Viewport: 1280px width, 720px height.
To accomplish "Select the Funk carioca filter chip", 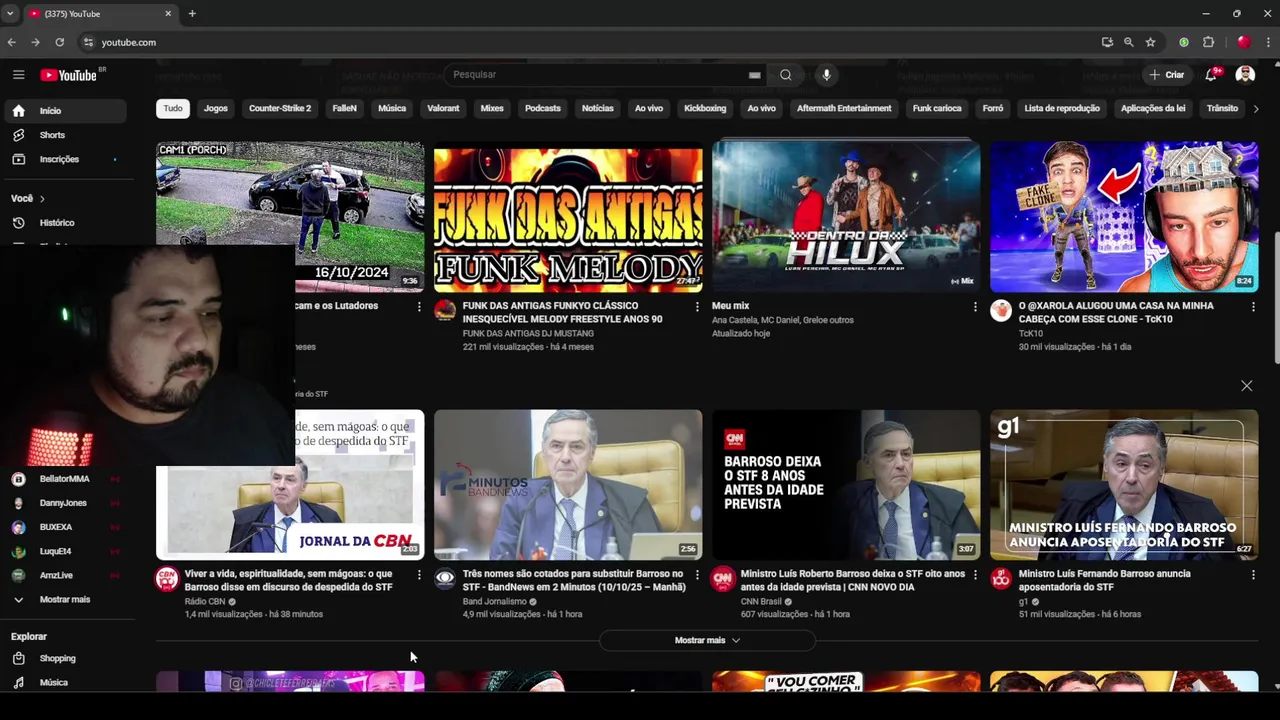I will pos(937,108).
